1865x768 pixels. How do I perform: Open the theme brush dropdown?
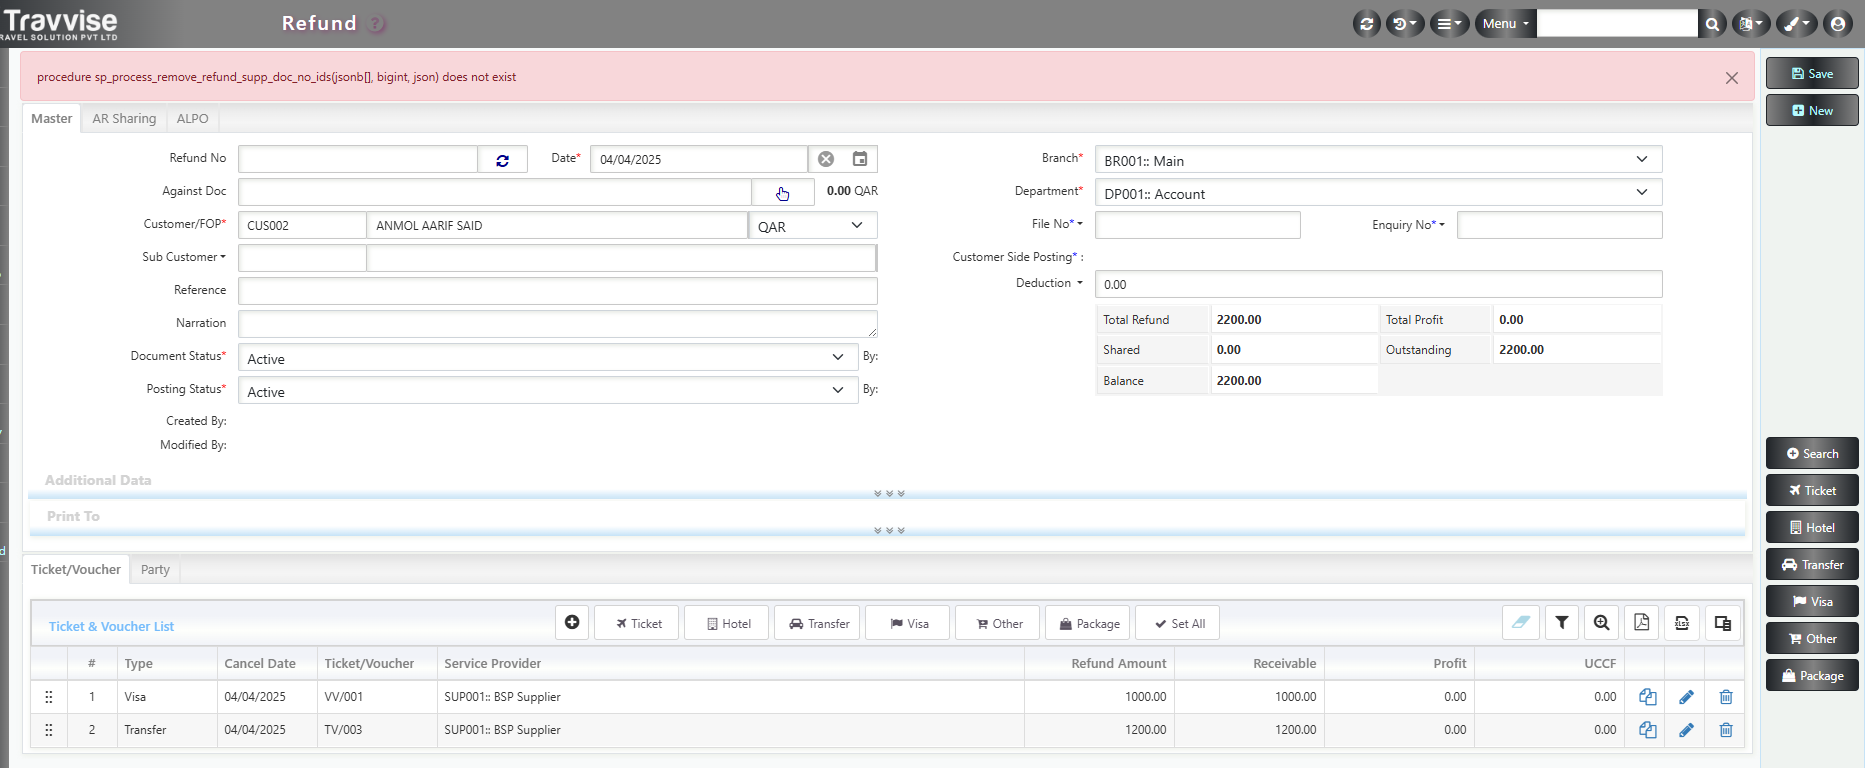[x=1797, y=24]
